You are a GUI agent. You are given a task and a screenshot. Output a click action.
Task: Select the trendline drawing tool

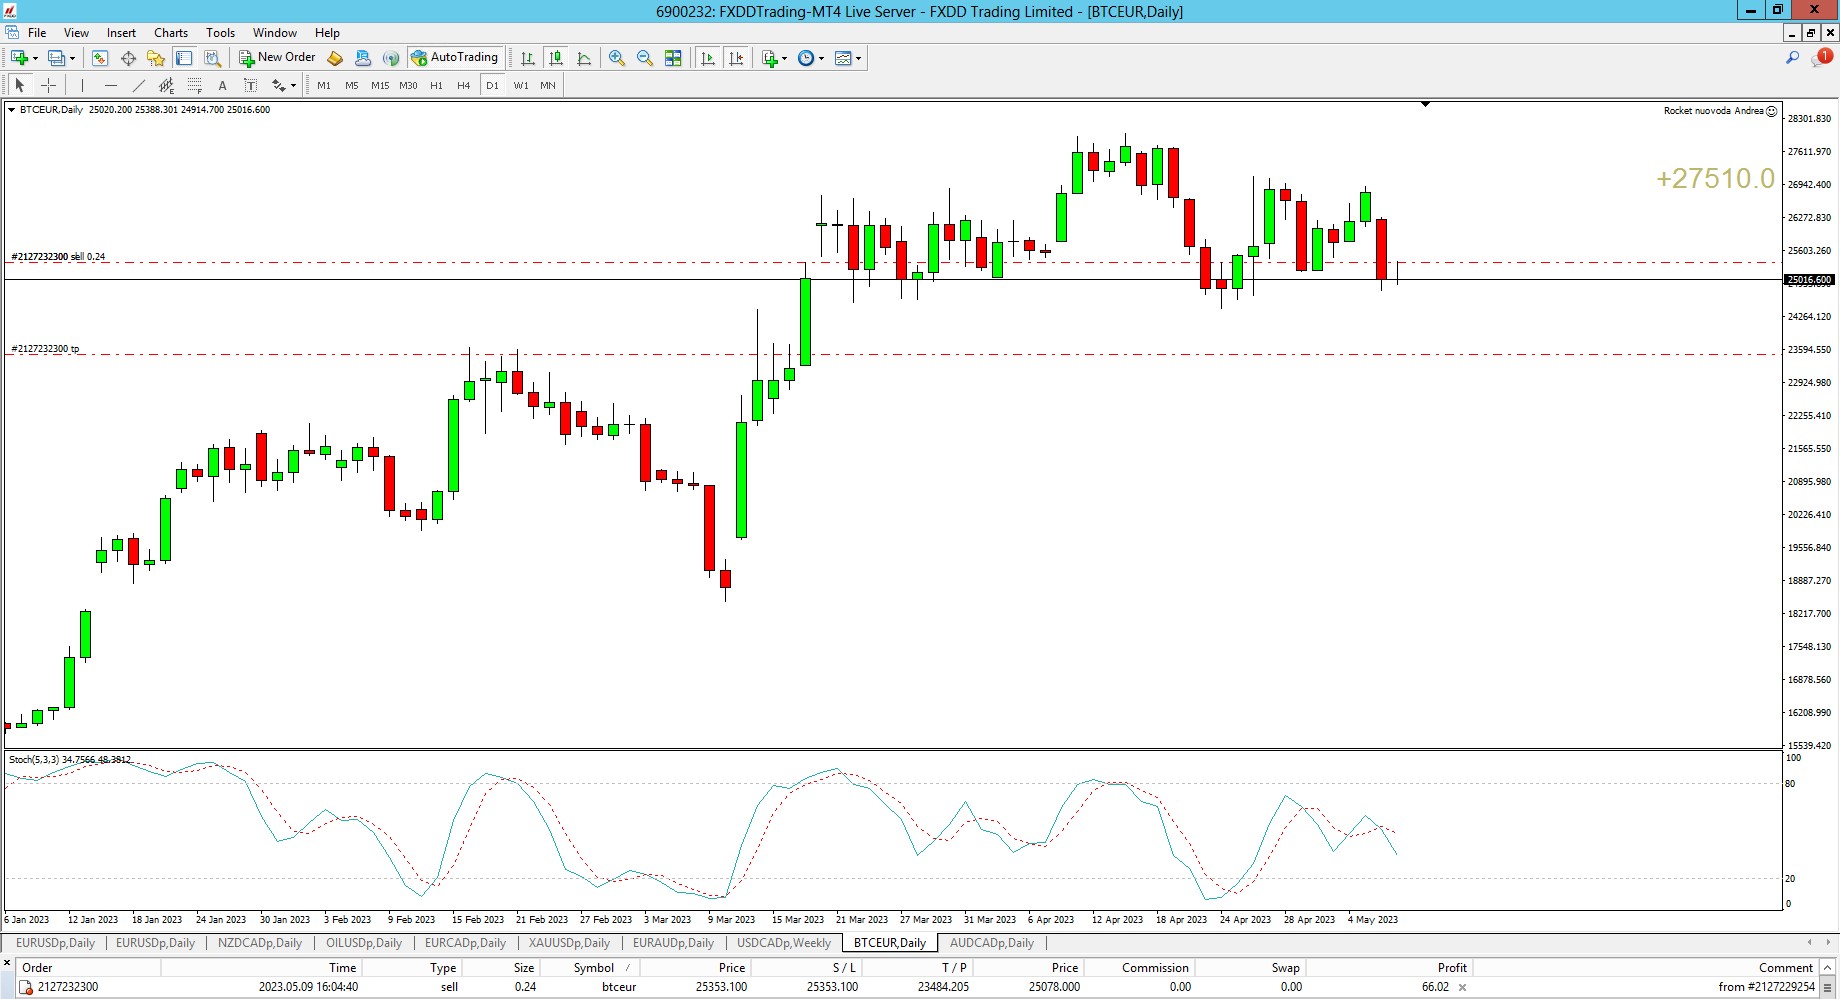pos(139,85)
